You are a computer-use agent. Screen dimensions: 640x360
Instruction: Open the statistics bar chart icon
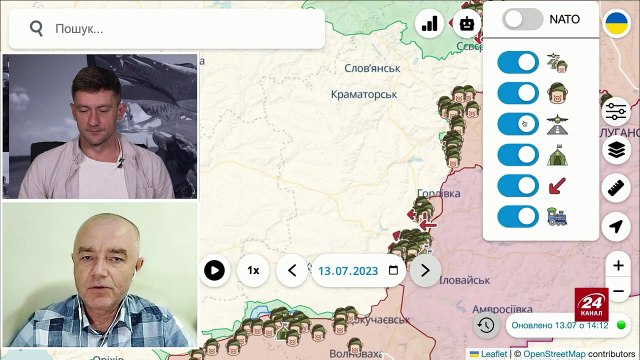coord(429,24)
